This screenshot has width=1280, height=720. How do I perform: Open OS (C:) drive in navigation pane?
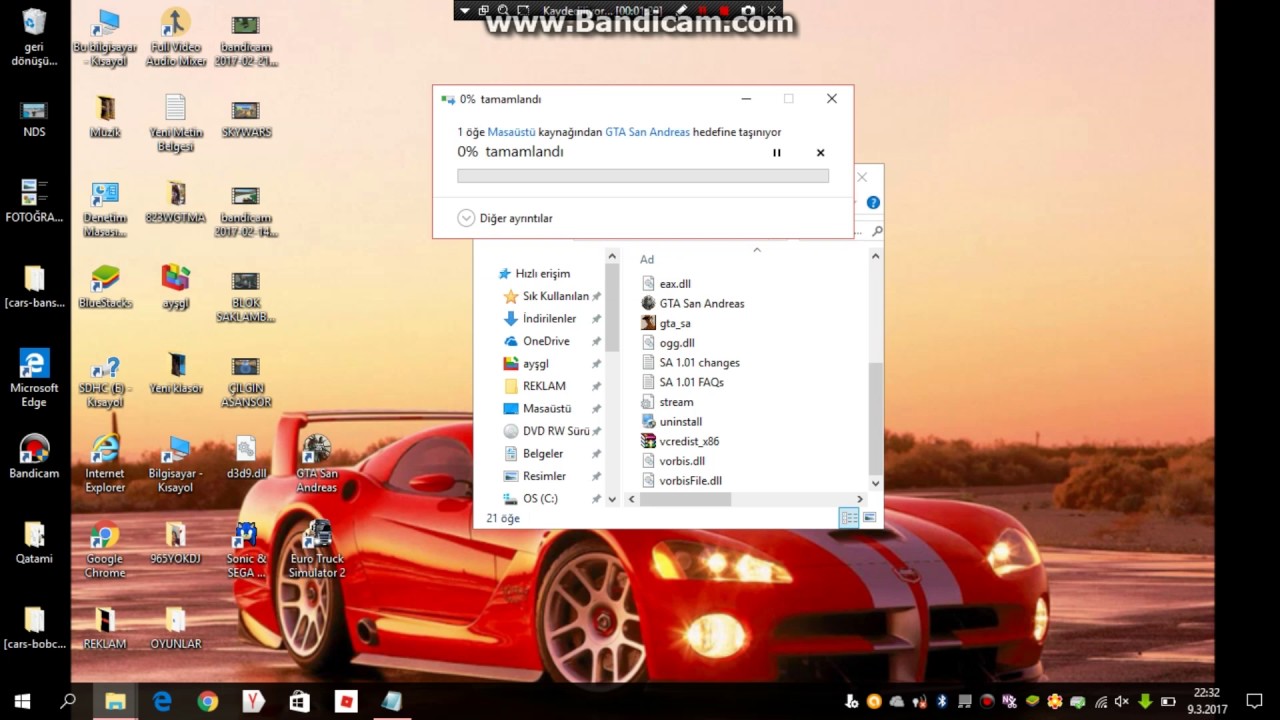[x=530, y=498]
